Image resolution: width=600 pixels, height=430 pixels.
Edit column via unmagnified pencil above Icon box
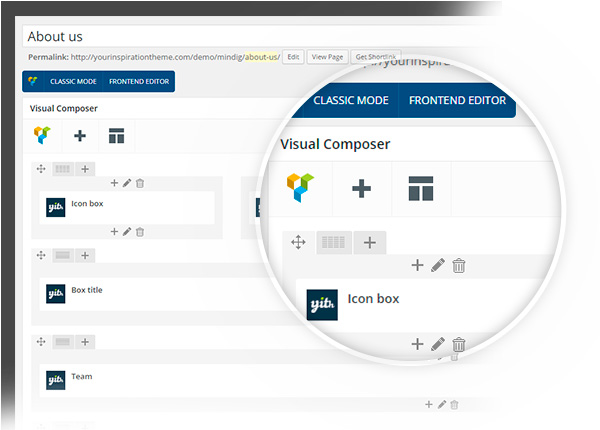[x=127, y=183]
